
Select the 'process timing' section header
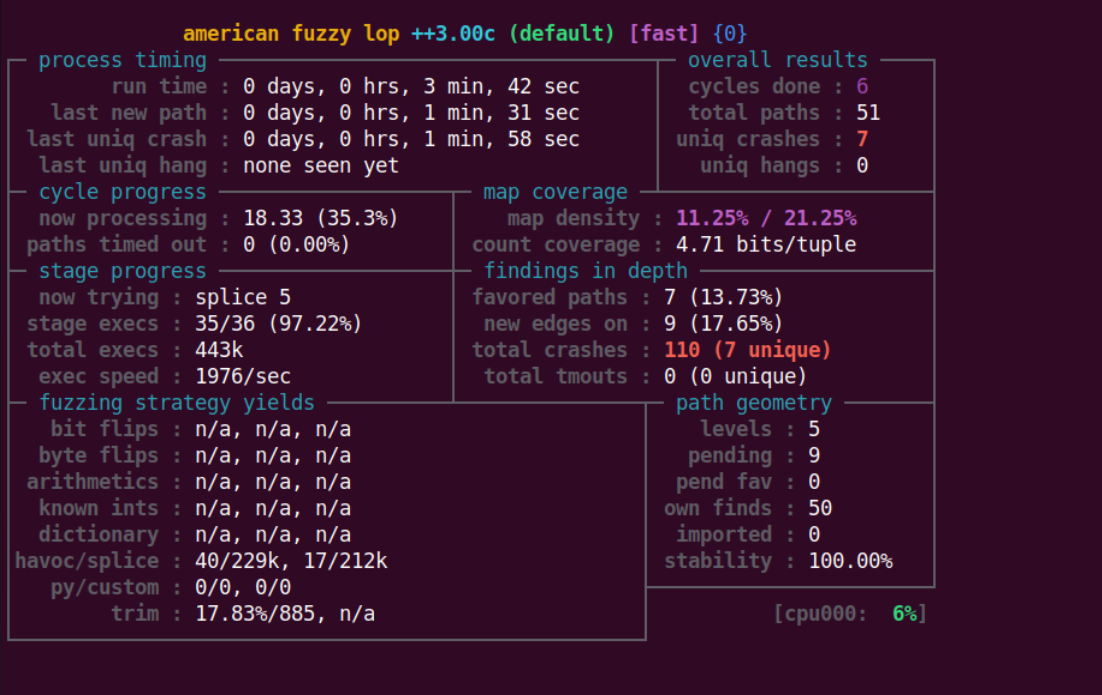(122, 60)
